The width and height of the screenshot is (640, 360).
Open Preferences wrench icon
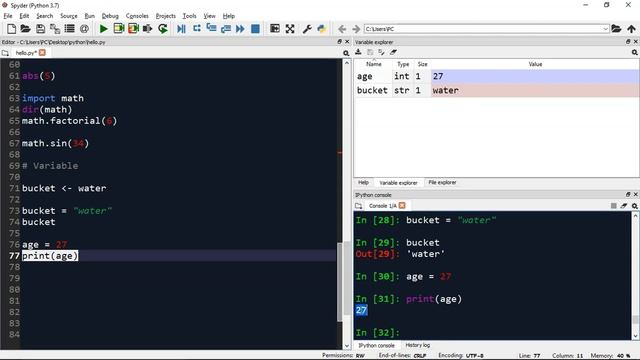[x=307, y=29]
